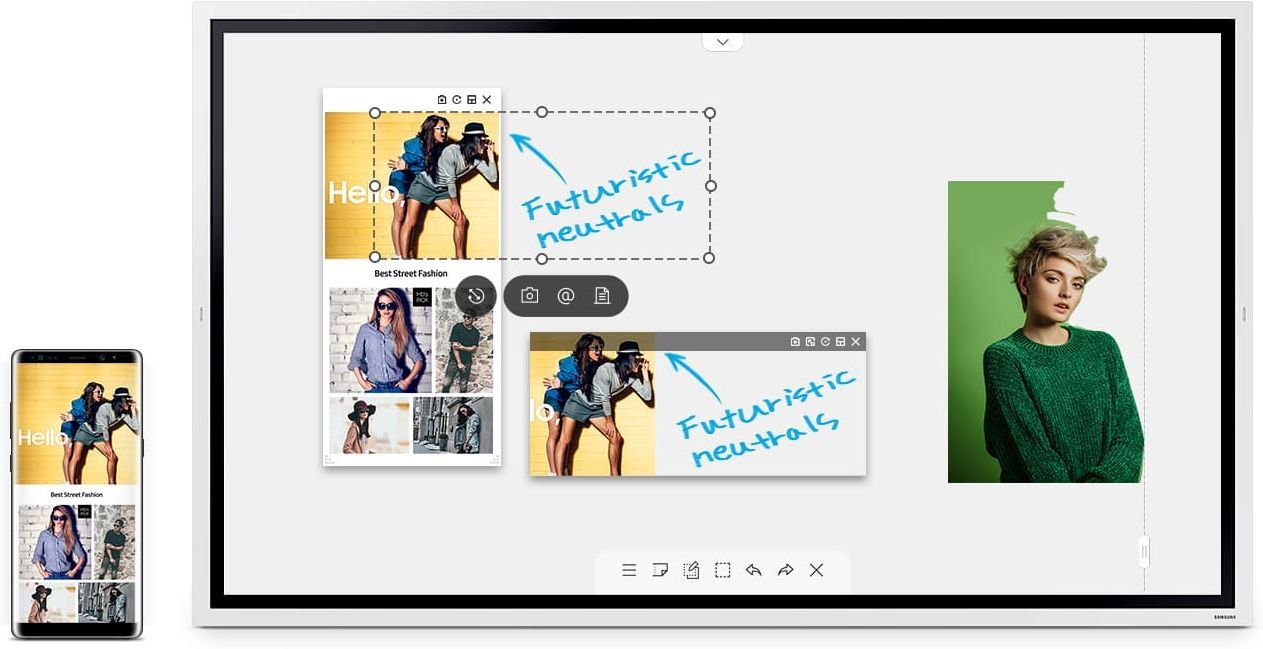The image size is (1263, 649).
Task: Open the hamburger menu in bottom toolbar
Action: point(629,570)
